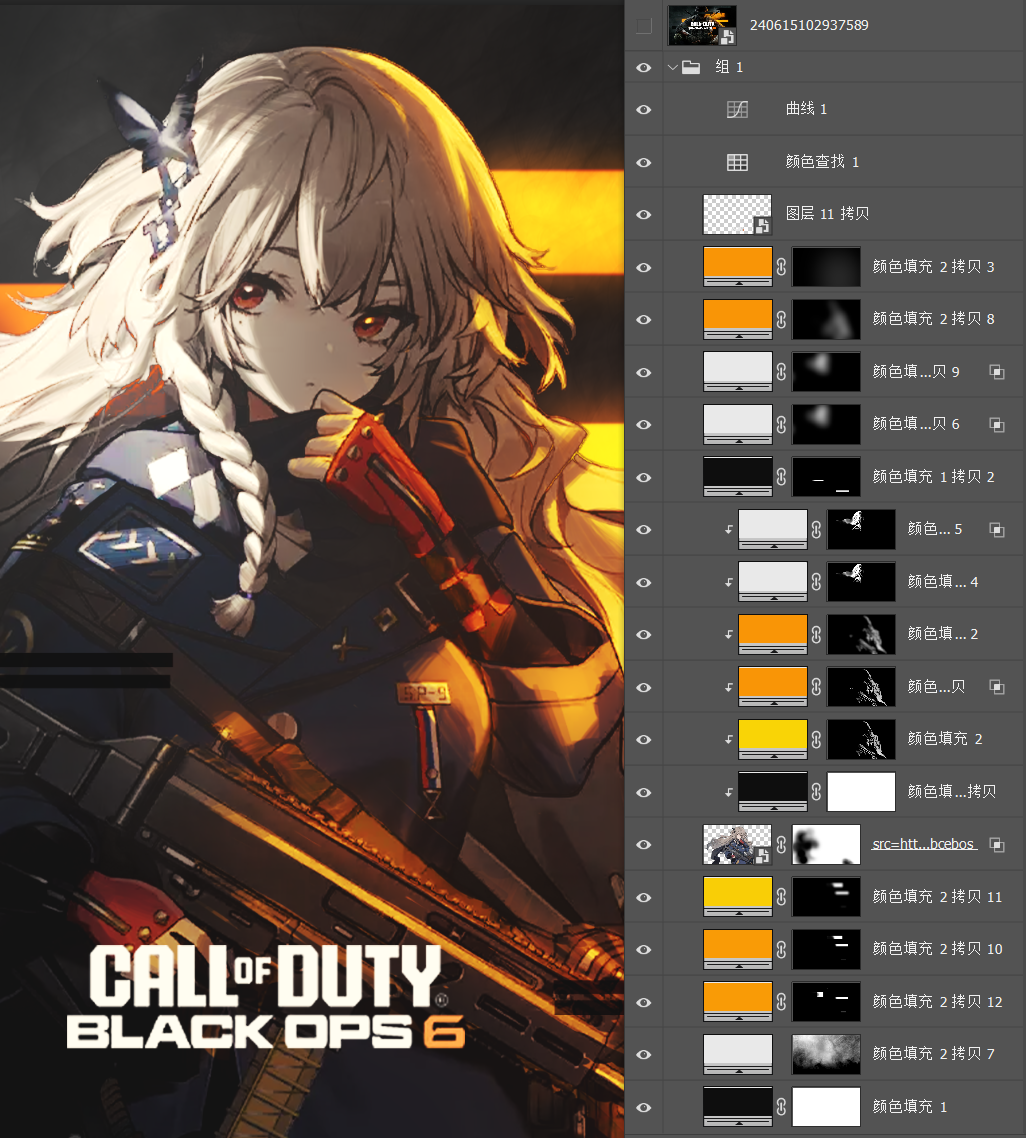The height and width of the screenshot is (1138, 1026).
Task: Click the Curves adjustment icon on 曲线 1
Action: (737, 110)
